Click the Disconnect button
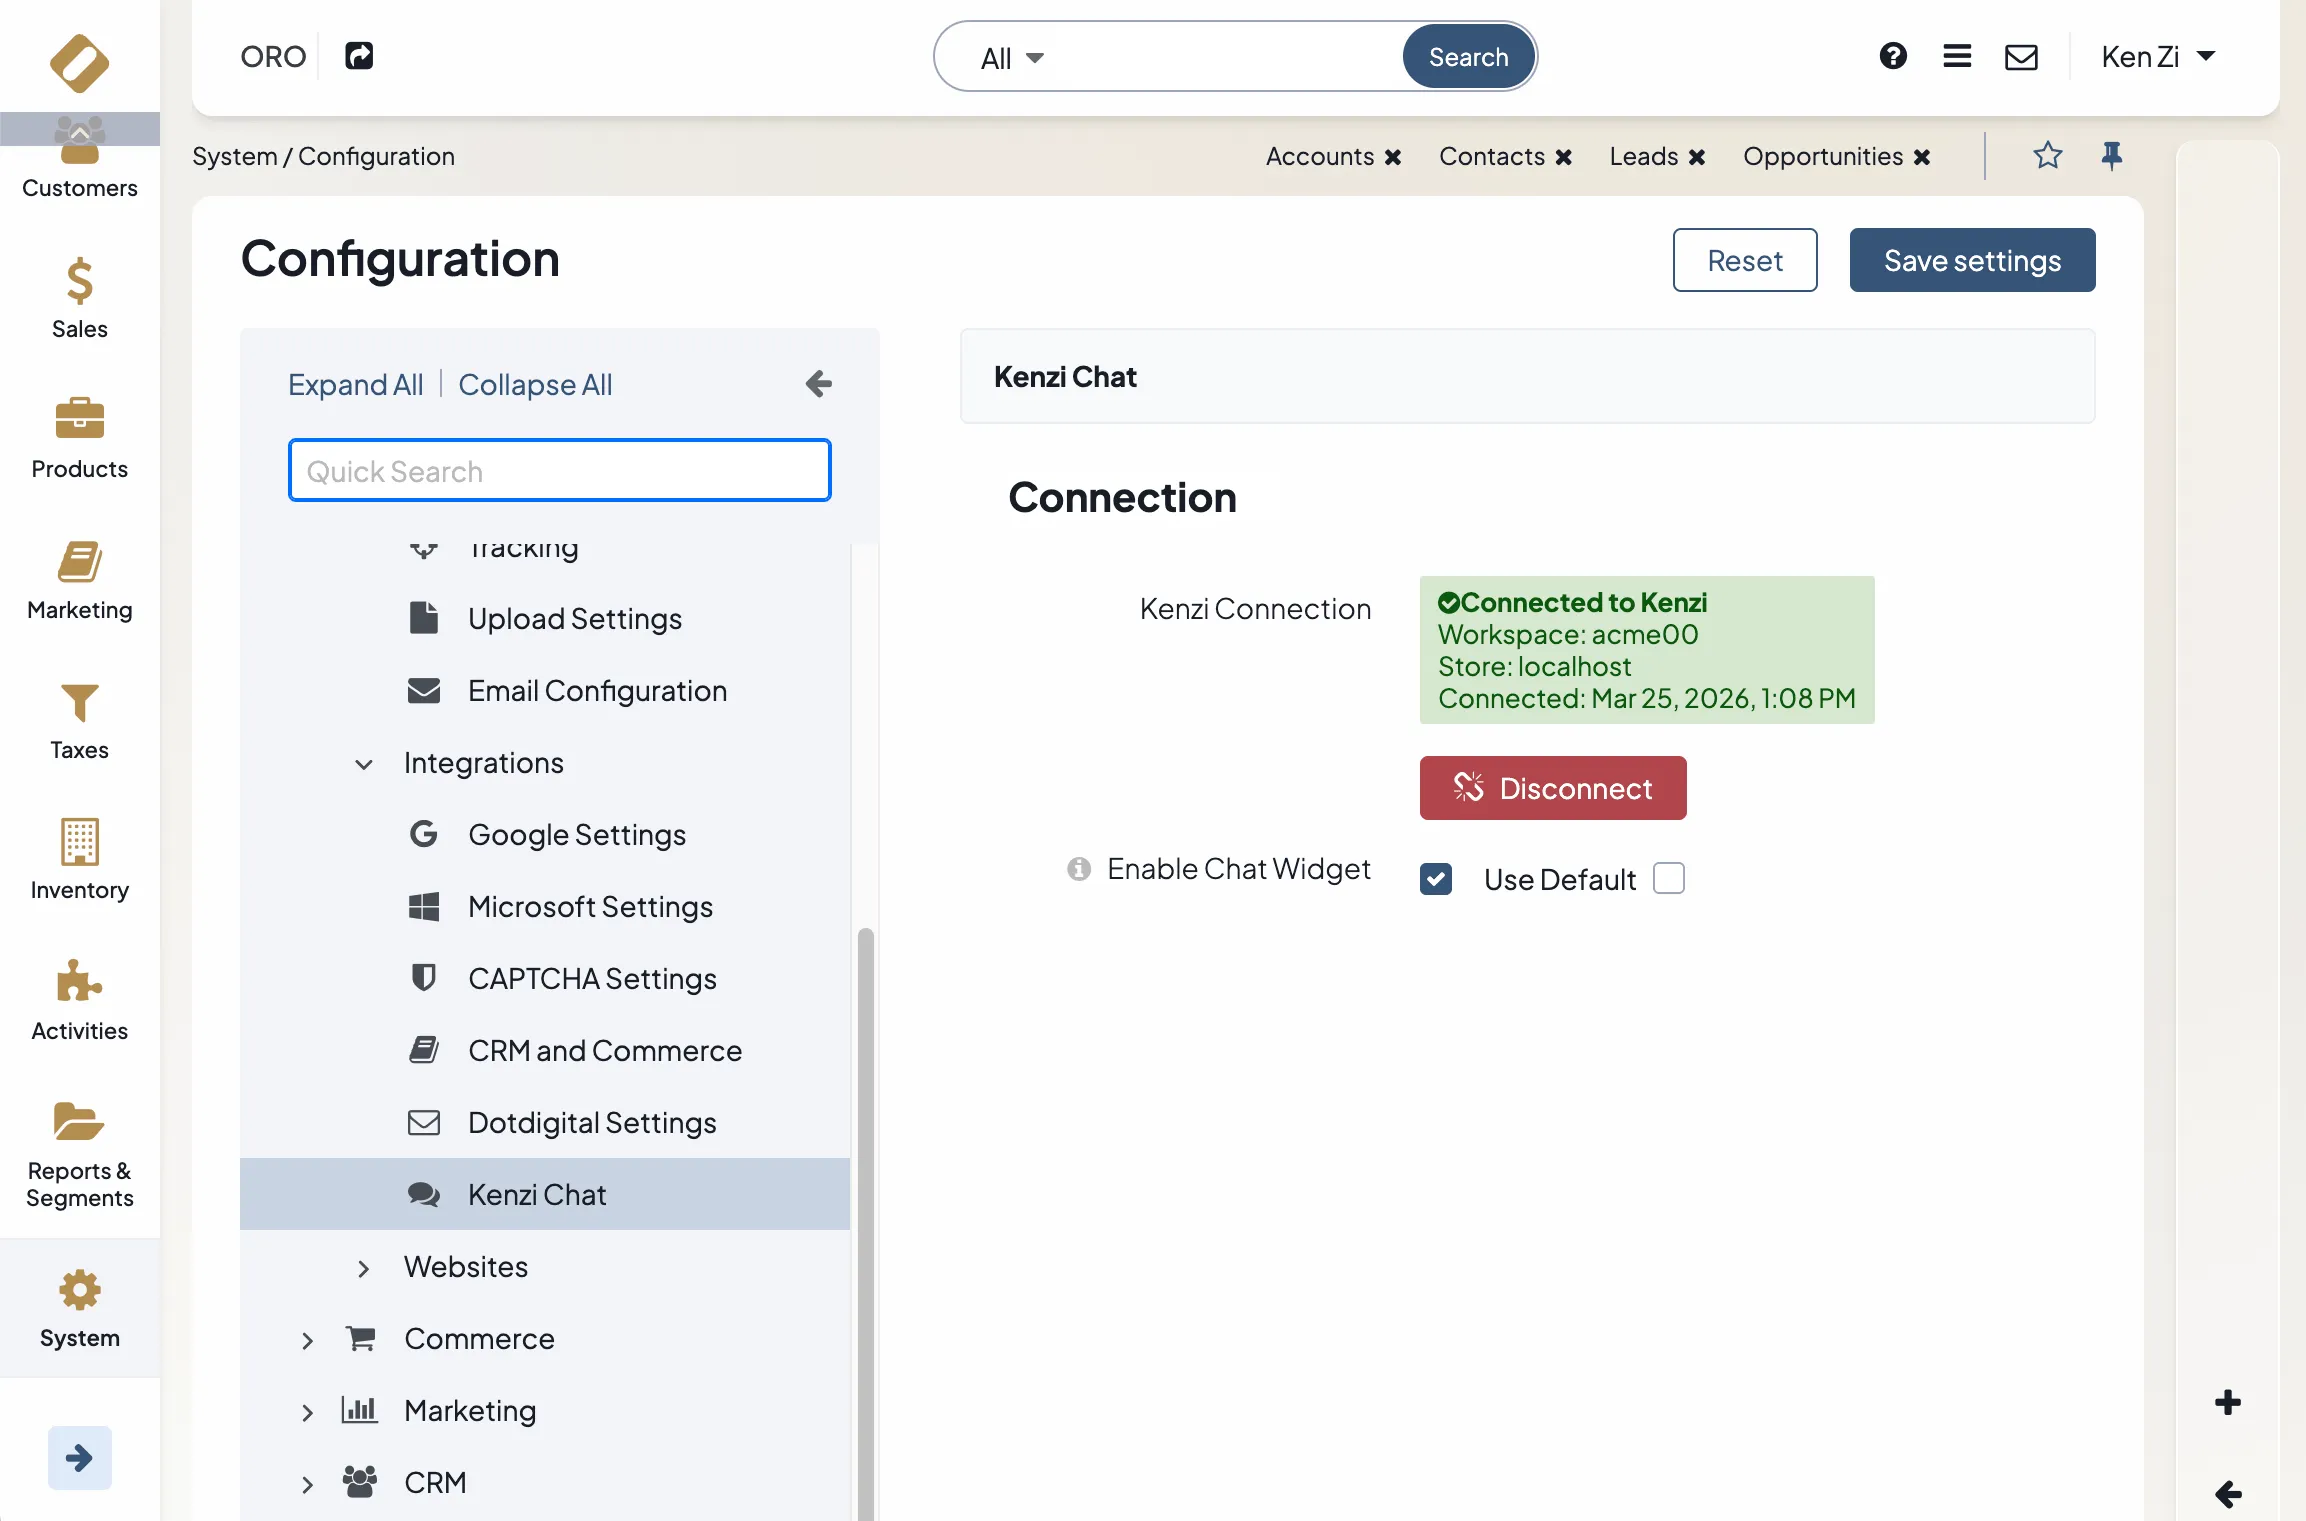The image size is (2306, 1521). point(1553,788)
